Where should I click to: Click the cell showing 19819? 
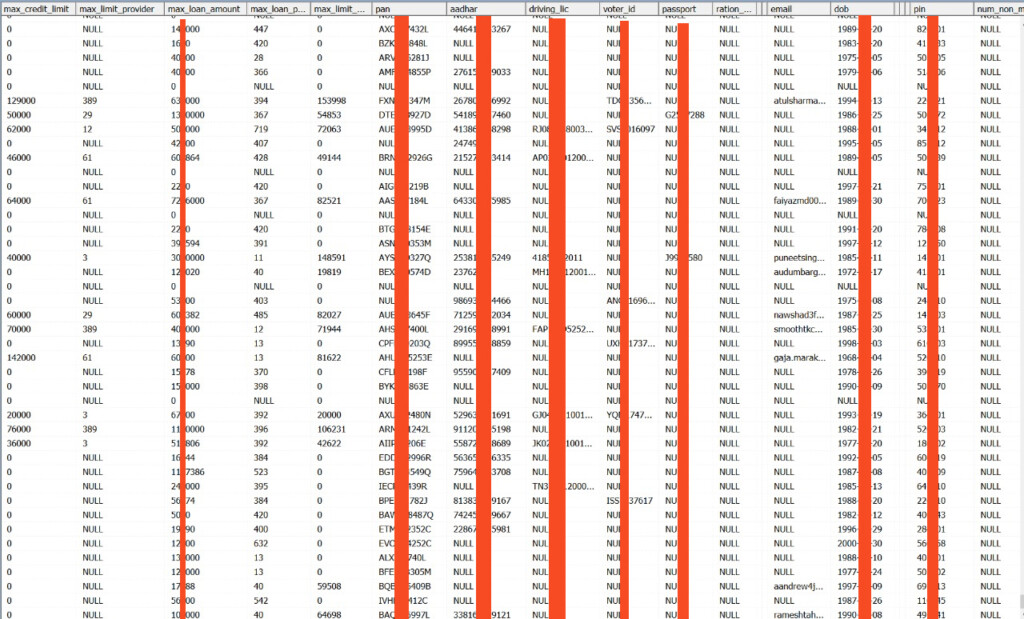tap(329, 272)
